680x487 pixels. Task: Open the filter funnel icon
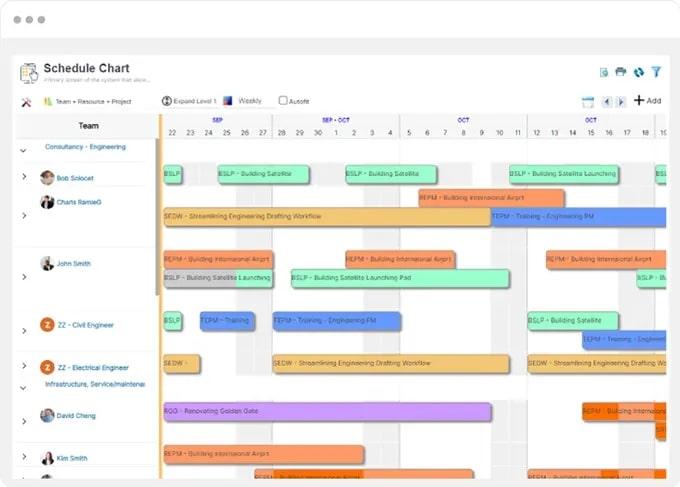point(657,72)
